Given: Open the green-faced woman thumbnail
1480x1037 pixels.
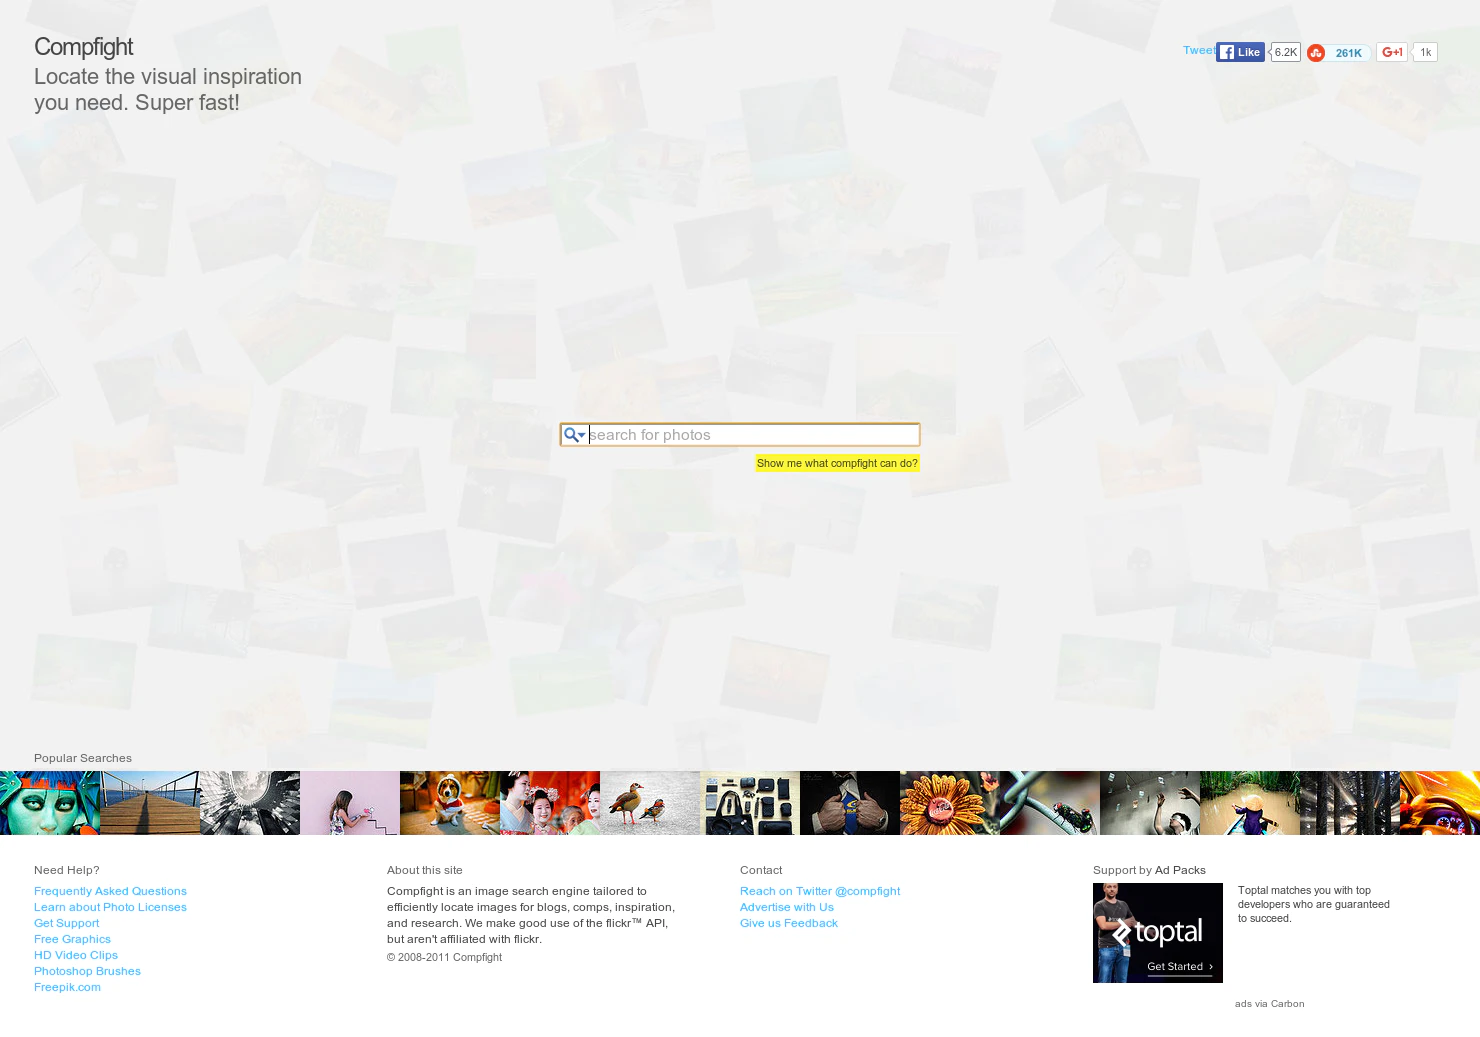Looking at the screenshot, I should [x=50, y=803].
